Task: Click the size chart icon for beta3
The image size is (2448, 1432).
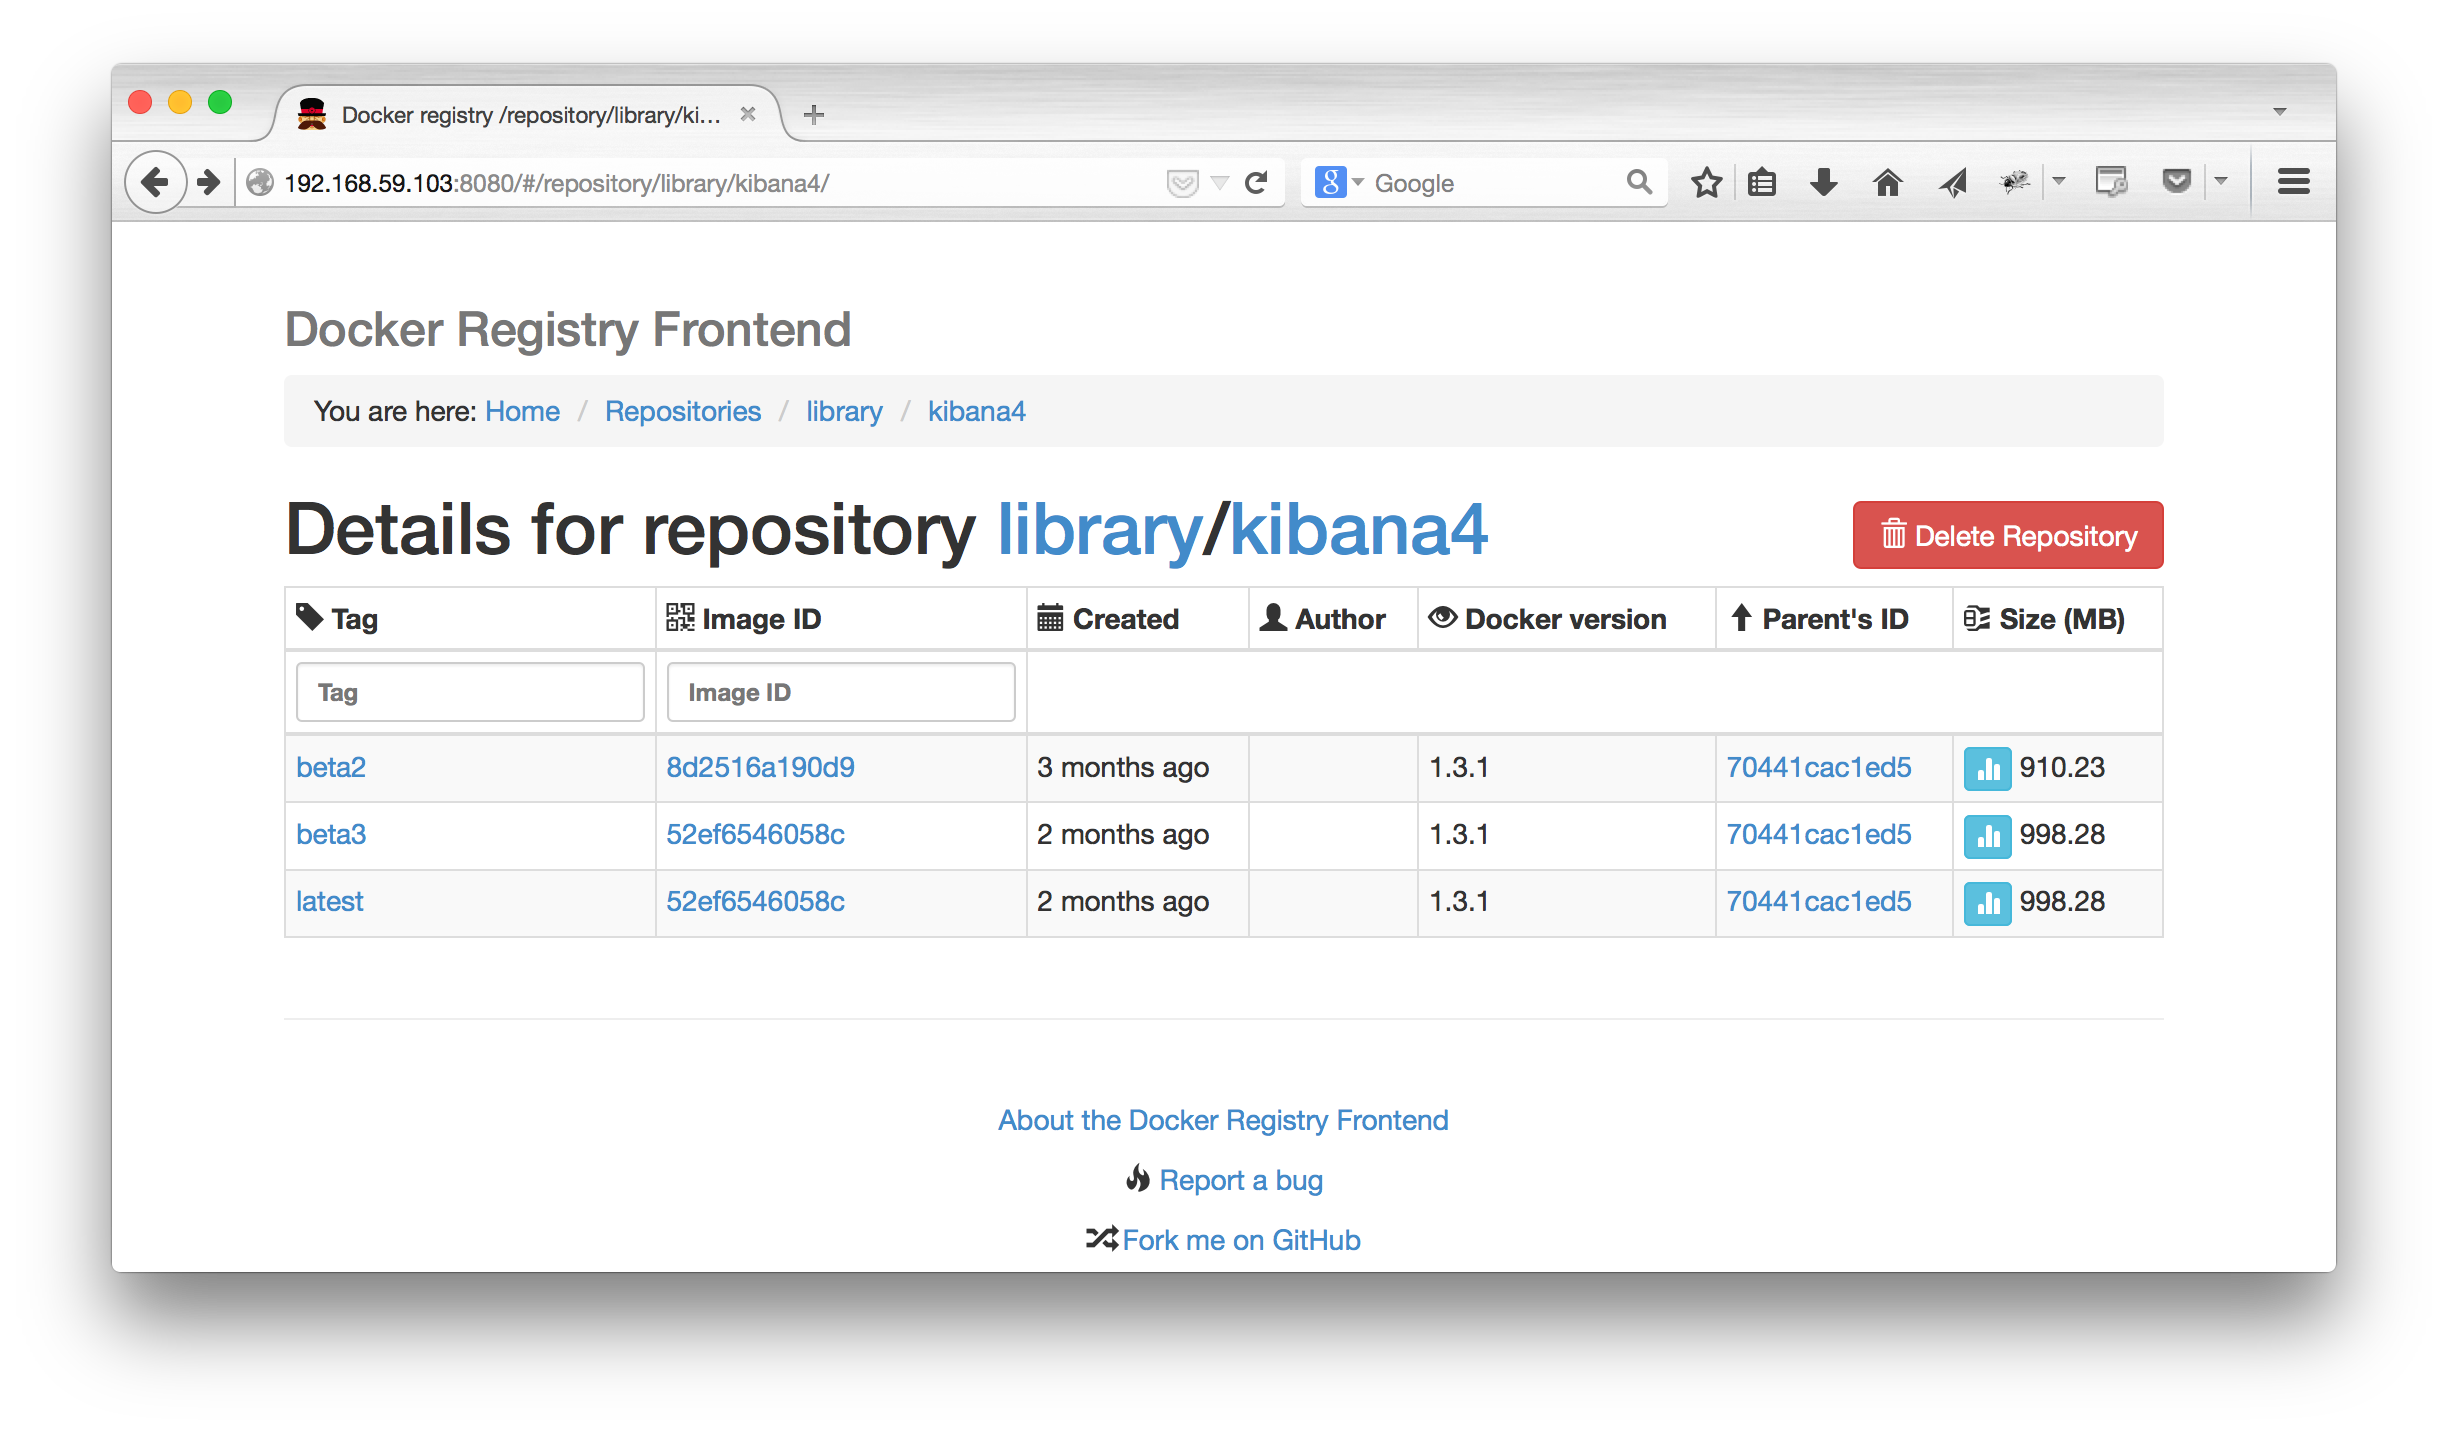Action: [1986, 835]
